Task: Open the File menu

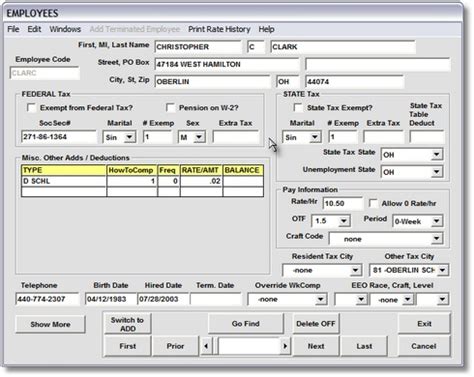Action: [x=13, y=29]
